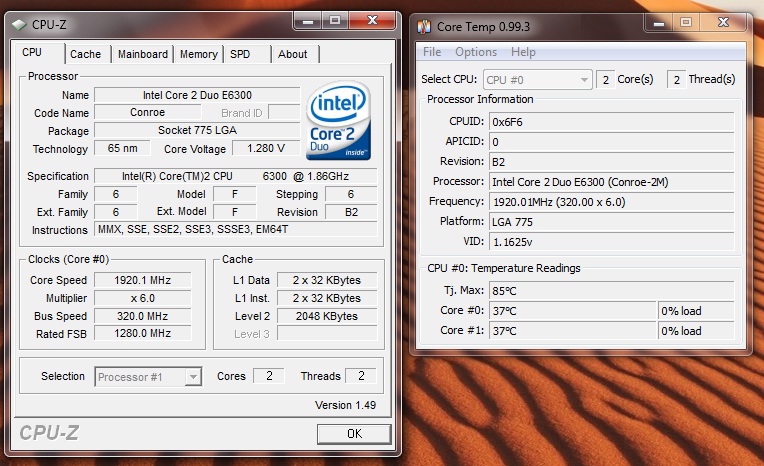
Task: Click the Bus Speed value 320.0 MHz
Action: 143,316
